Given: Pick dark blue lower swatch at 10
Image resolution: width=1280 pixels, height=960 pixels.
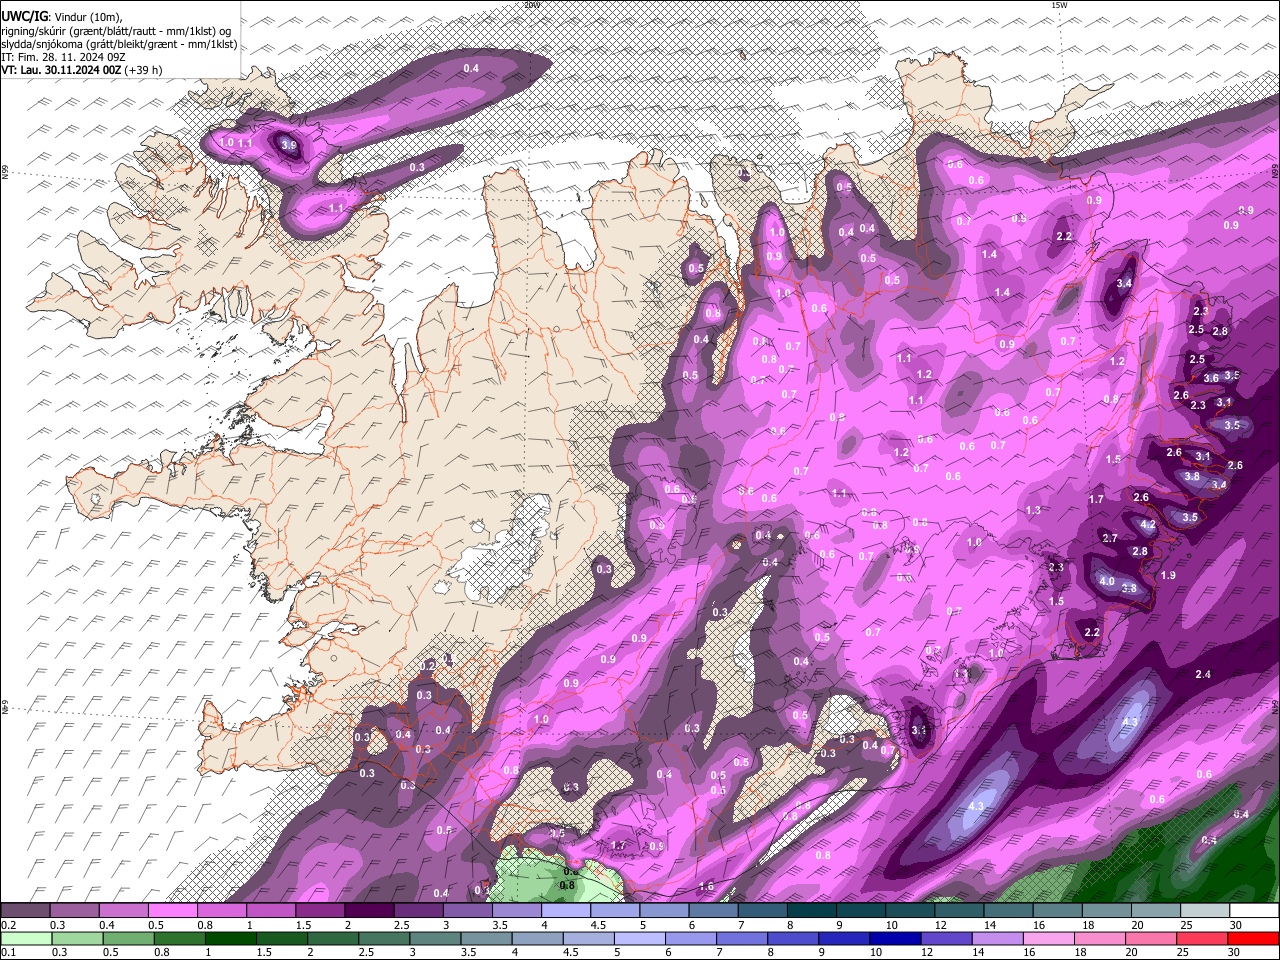Looking at the screenshot, I should [x=896, y=939].
